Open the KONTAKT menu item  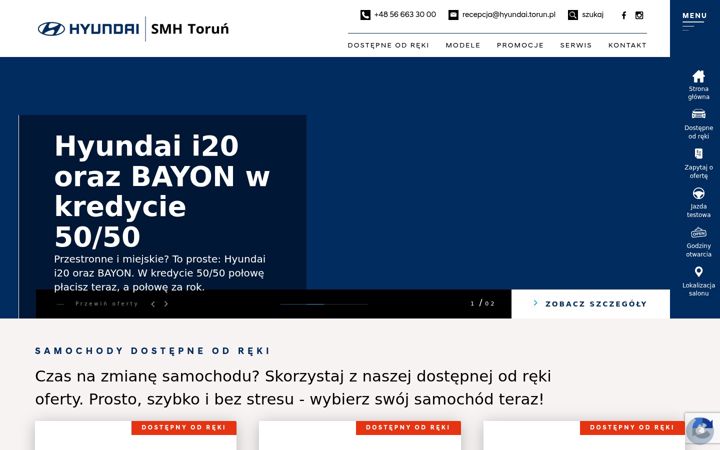(627, 45)
